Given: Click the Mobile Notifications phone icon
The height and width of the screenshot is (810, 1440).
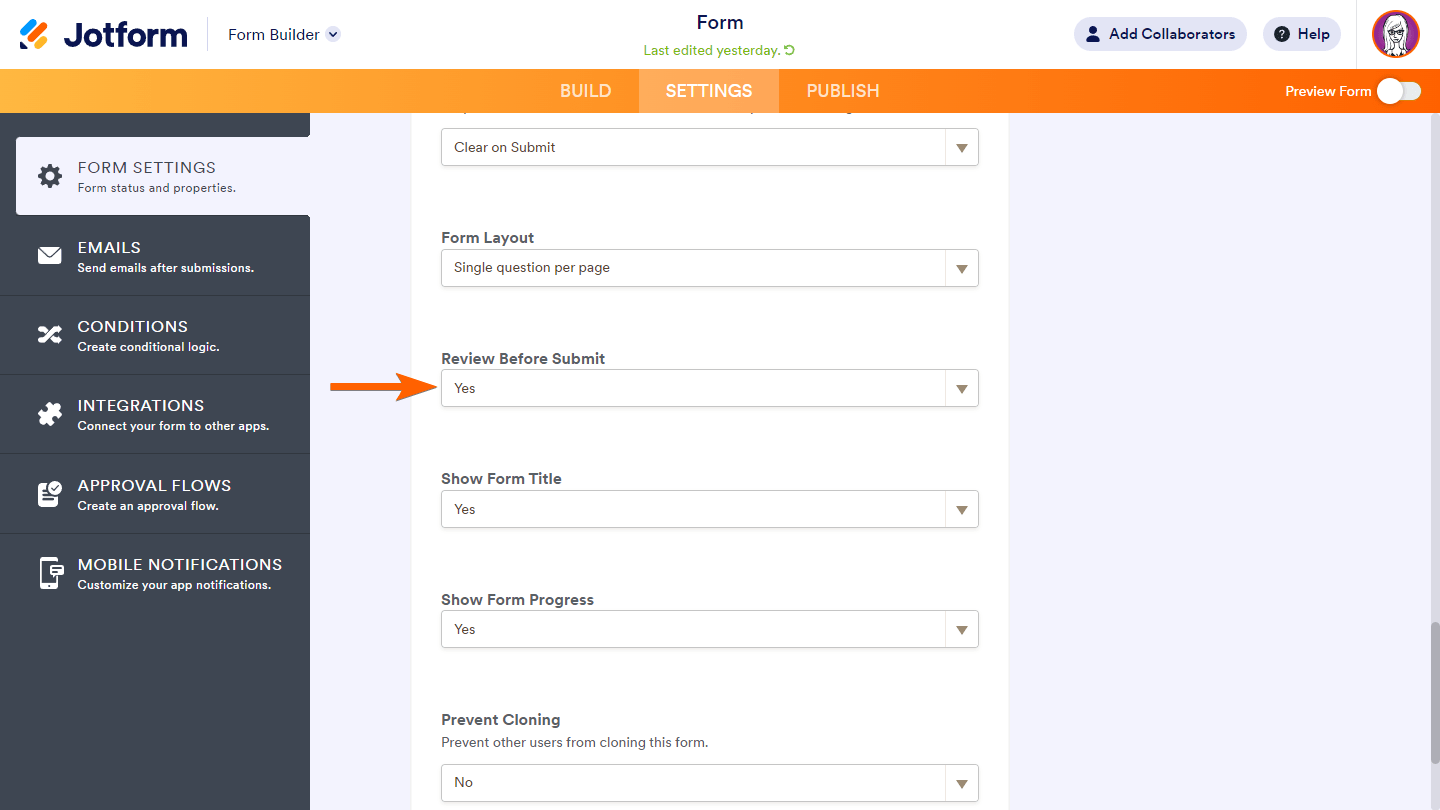Looking at the screenshot, I should pyautogui.click(x=49, y=573).
